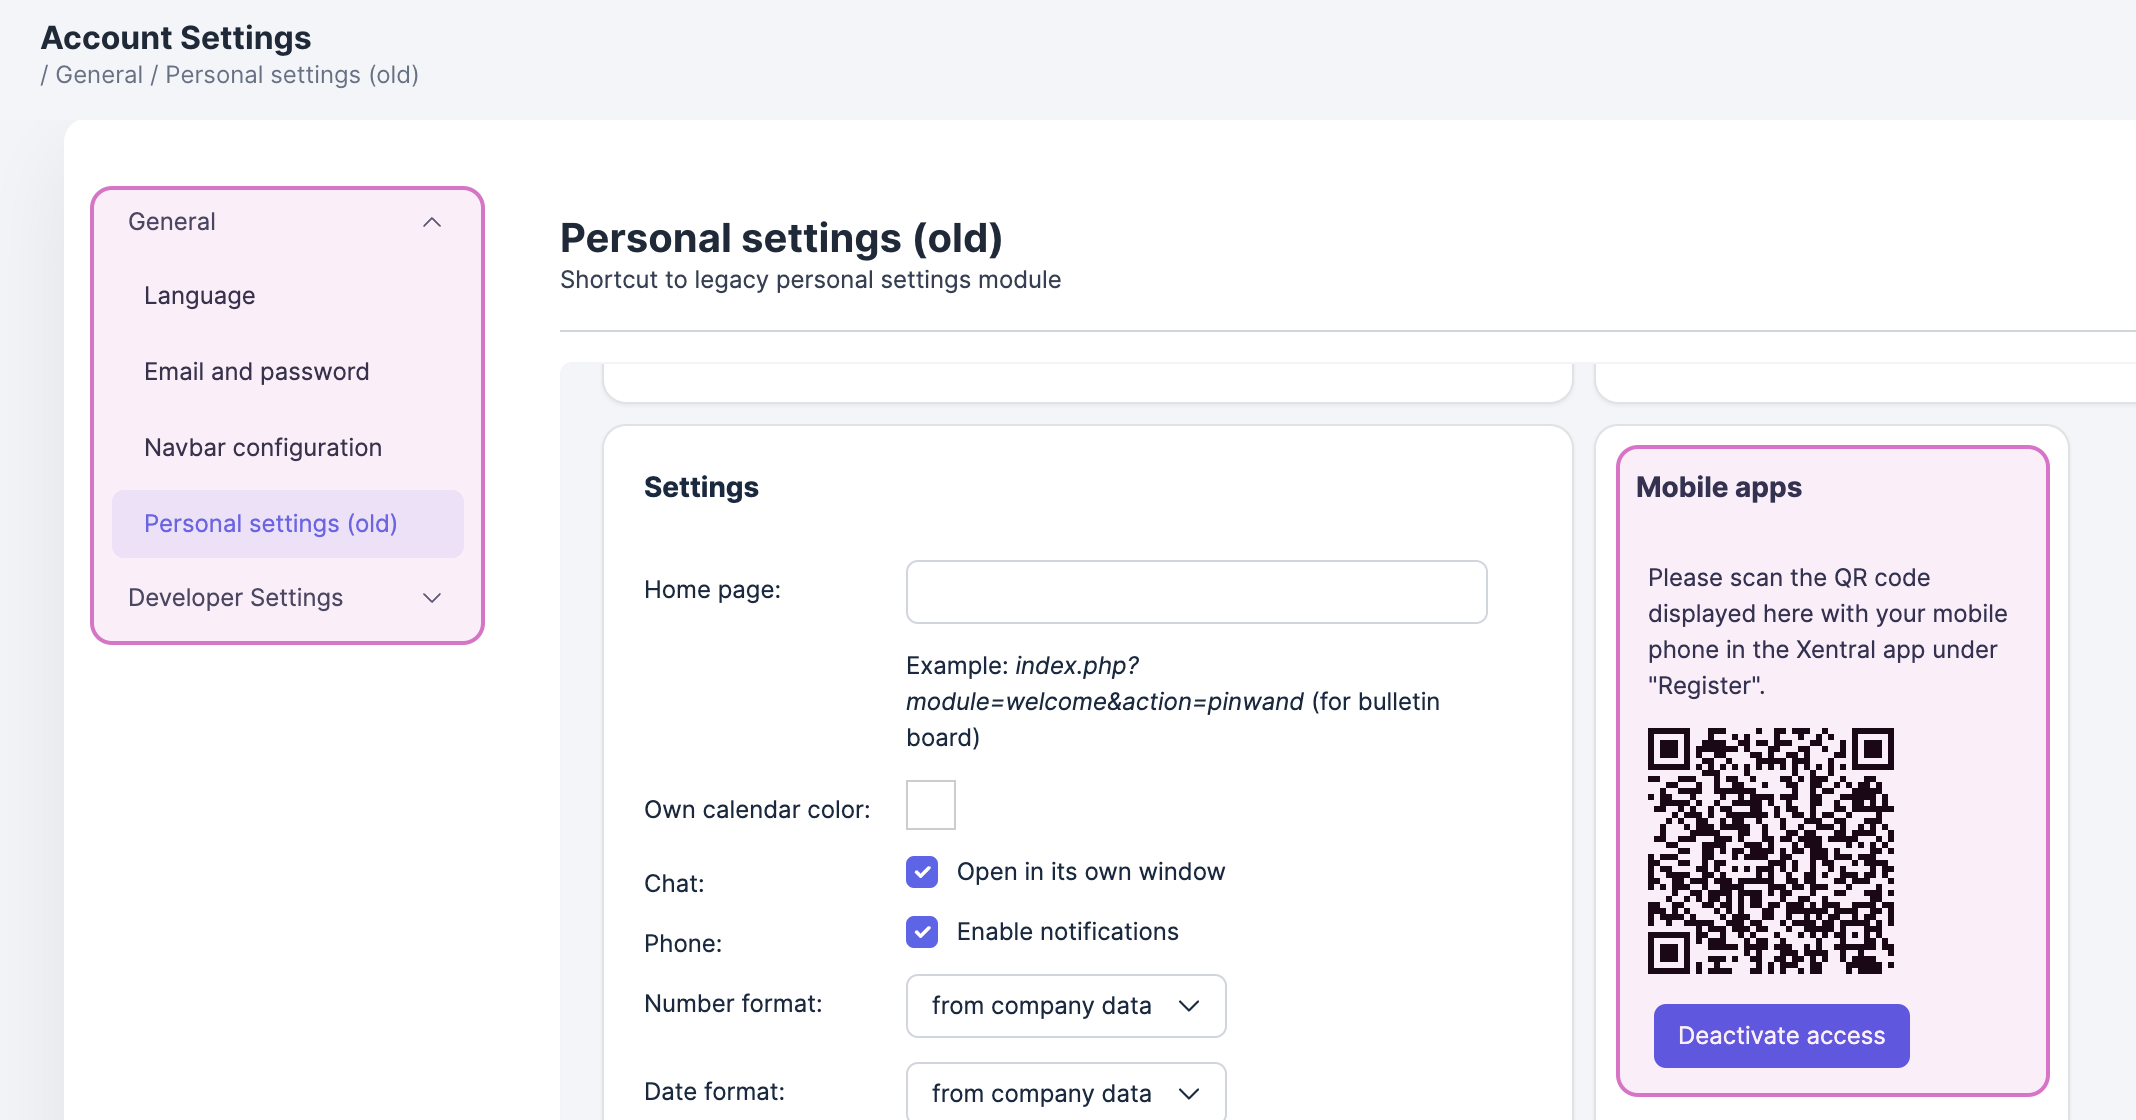The width and height of the screenshot is (2136, 1120).
Task: Click the Deactivate access button
Action: tap(1781, 1036)
